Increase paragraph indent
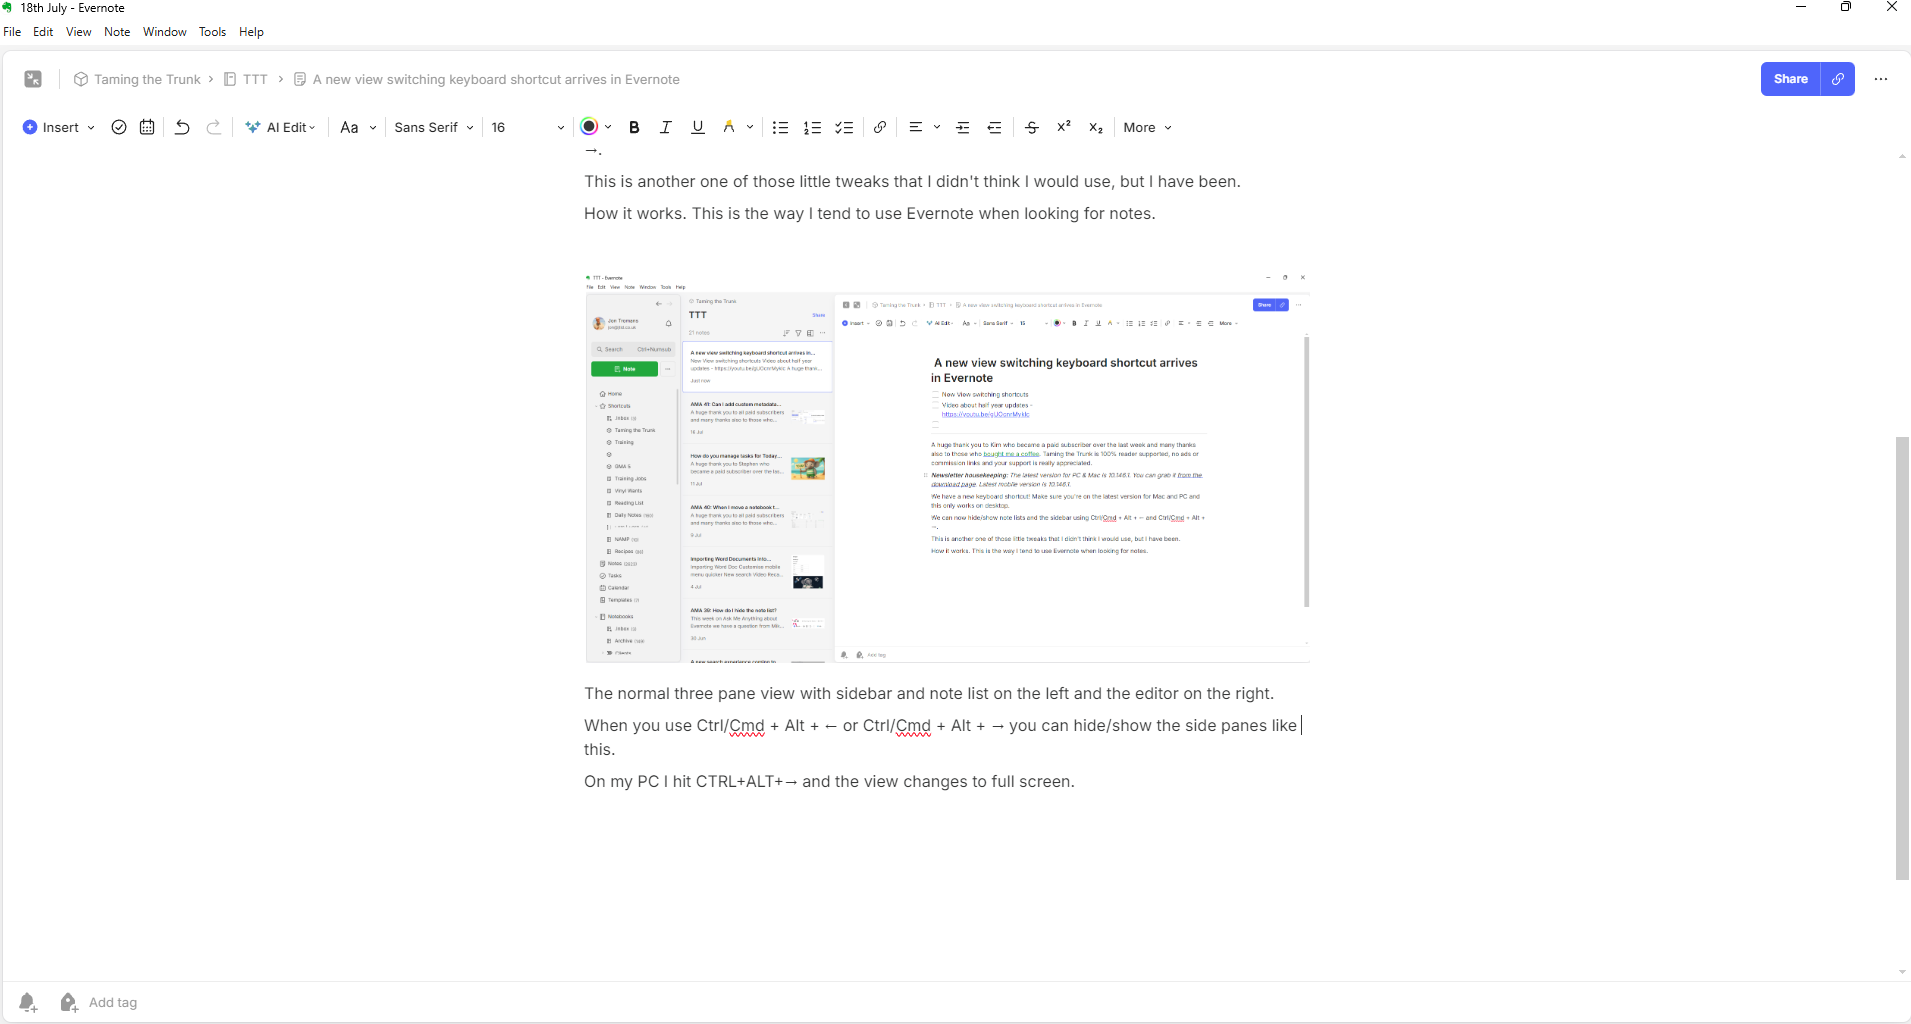Screen dimensions: 1911x1024 [x=963, y=127]
